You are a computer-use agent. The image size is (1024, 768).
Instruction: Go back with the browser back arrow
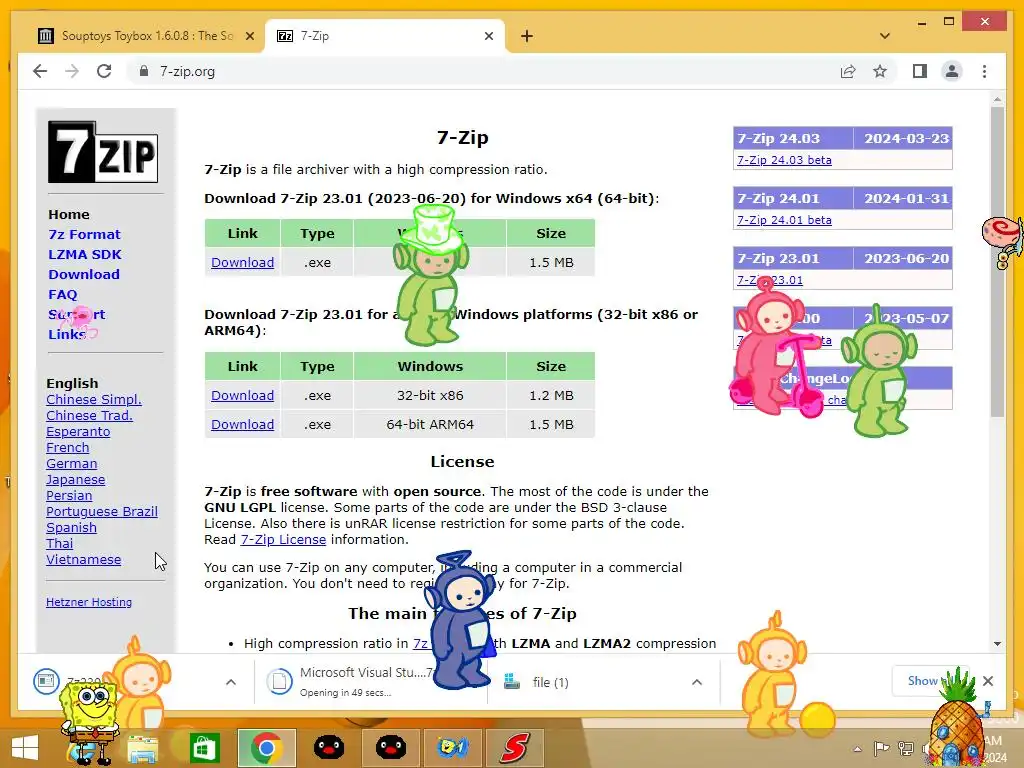[40, 71]
